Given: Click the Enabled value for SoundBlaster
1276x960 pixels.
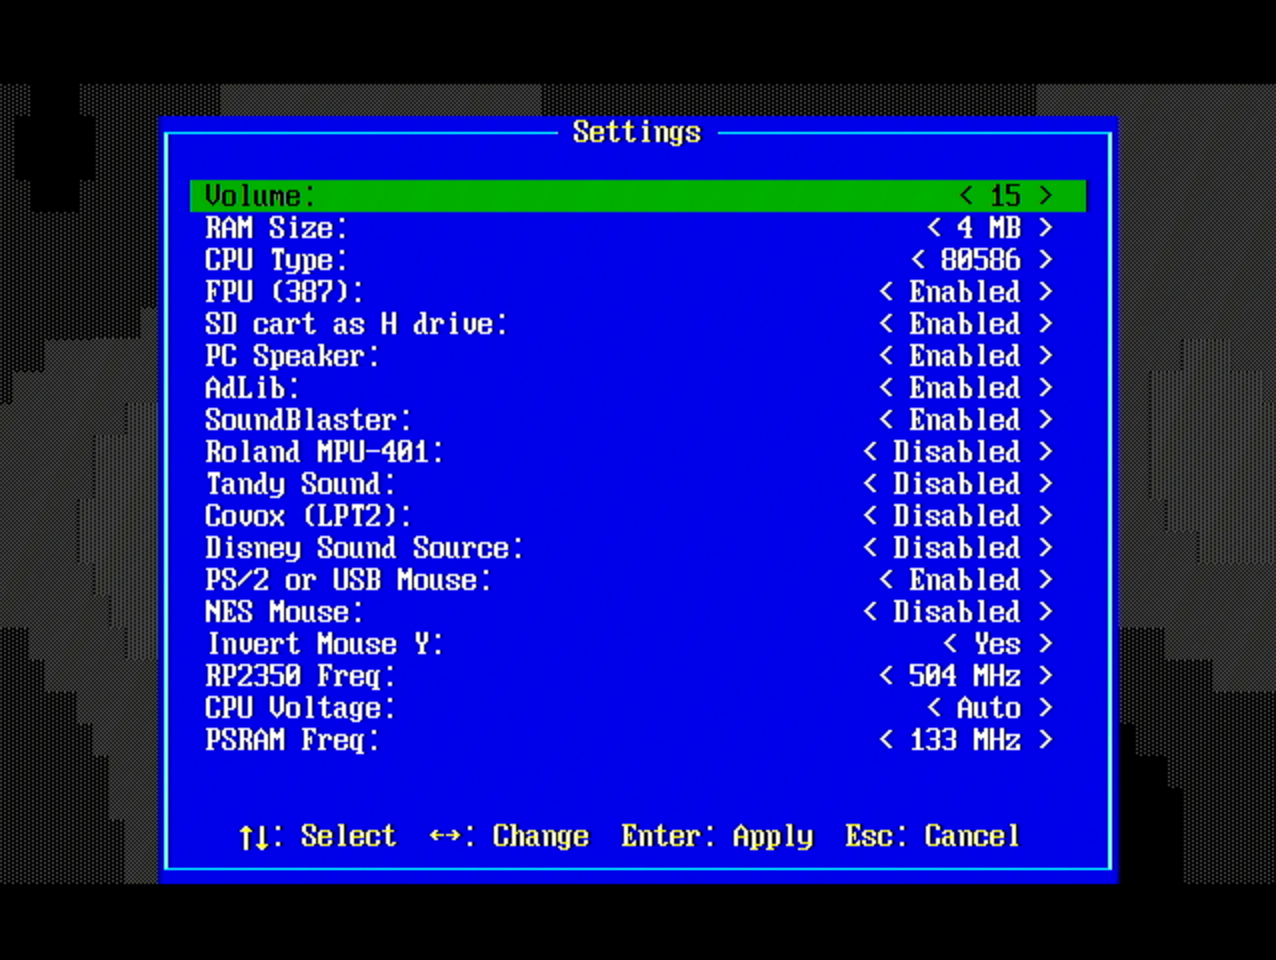Looking at the screenshot, I should click(x=965, y=420).
